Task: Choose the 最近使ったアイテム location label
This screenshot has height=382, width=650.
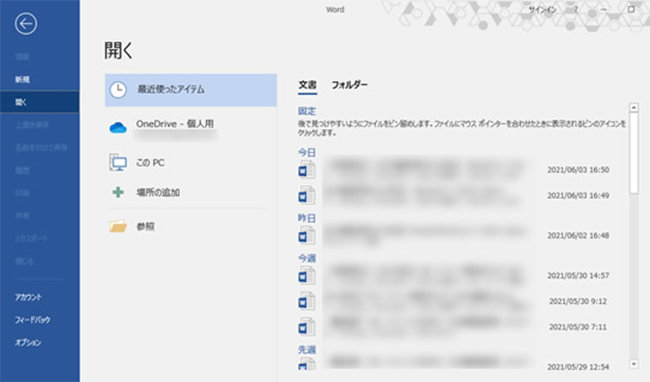Action: point(171,89)
